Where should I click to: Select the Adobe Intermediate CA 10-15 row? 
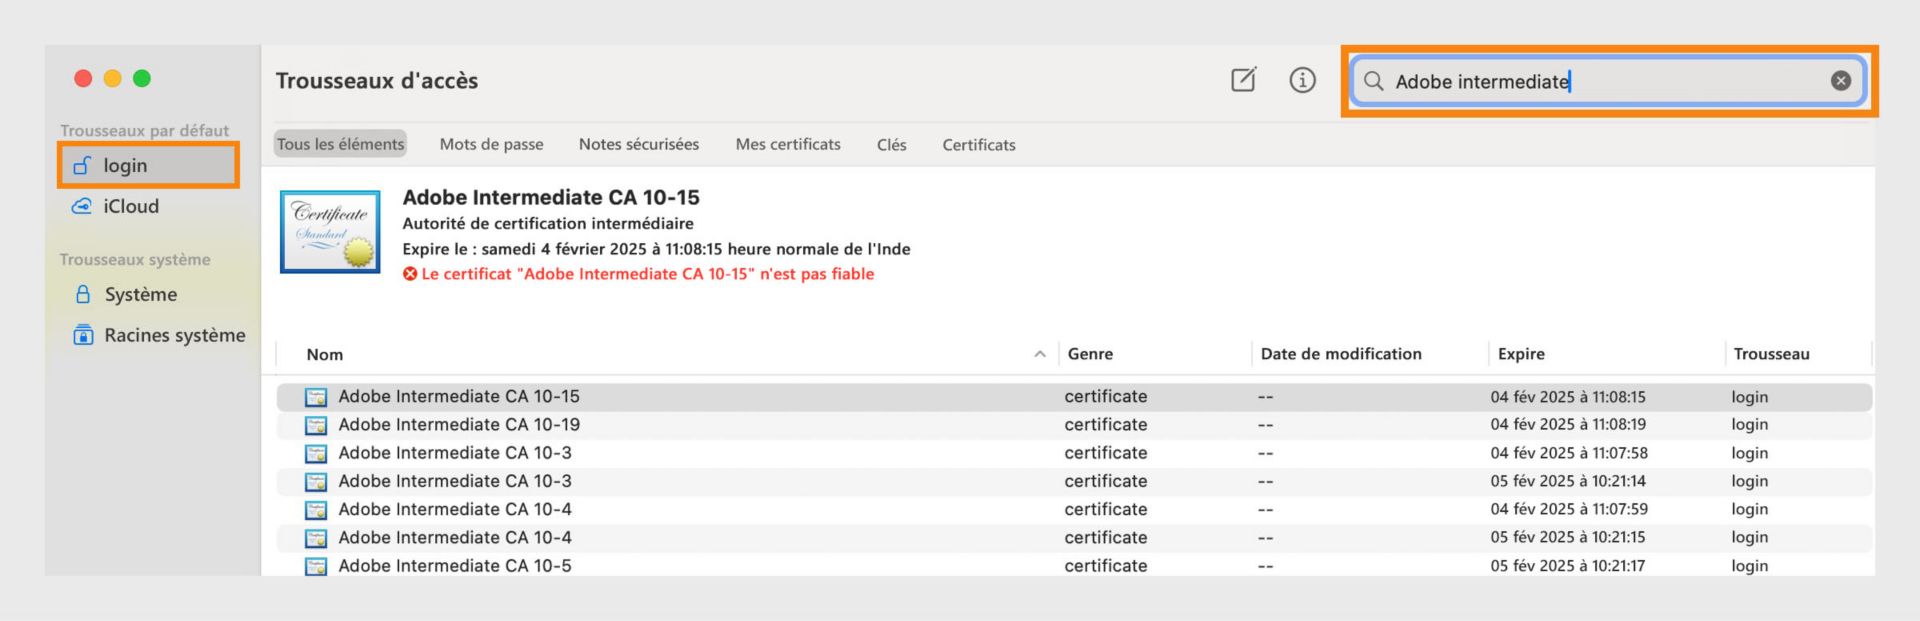point(1074,397)
